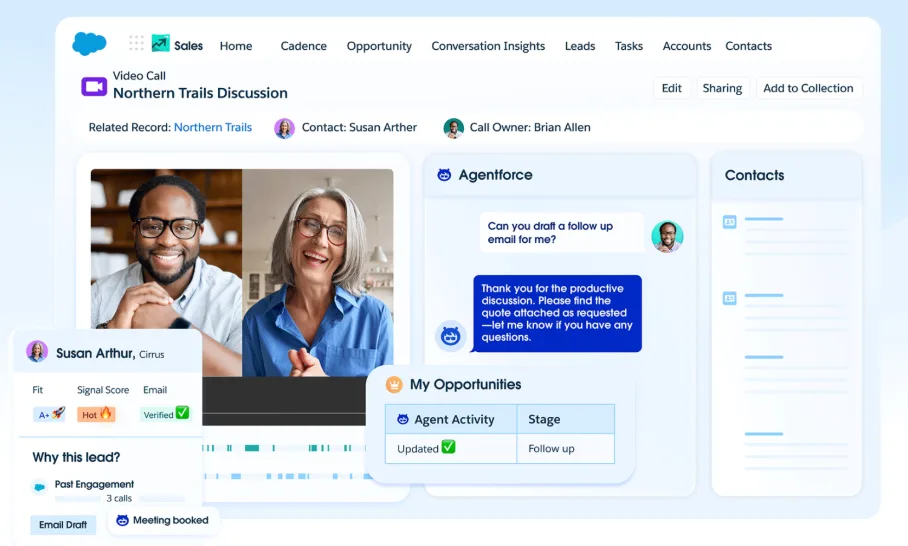Screen dimensions: 908x546
Task: Click user avatar beside follow up question
Action: click(x=667, y=236)
